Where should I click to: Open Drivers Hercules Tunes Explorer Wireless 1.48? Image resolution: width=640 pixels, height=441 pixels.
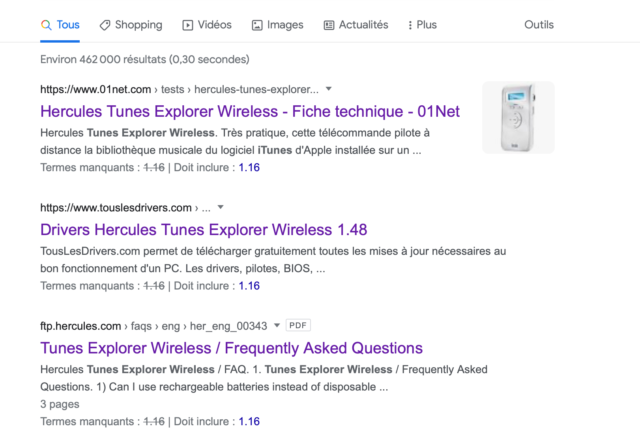click(x=204, y=230)
